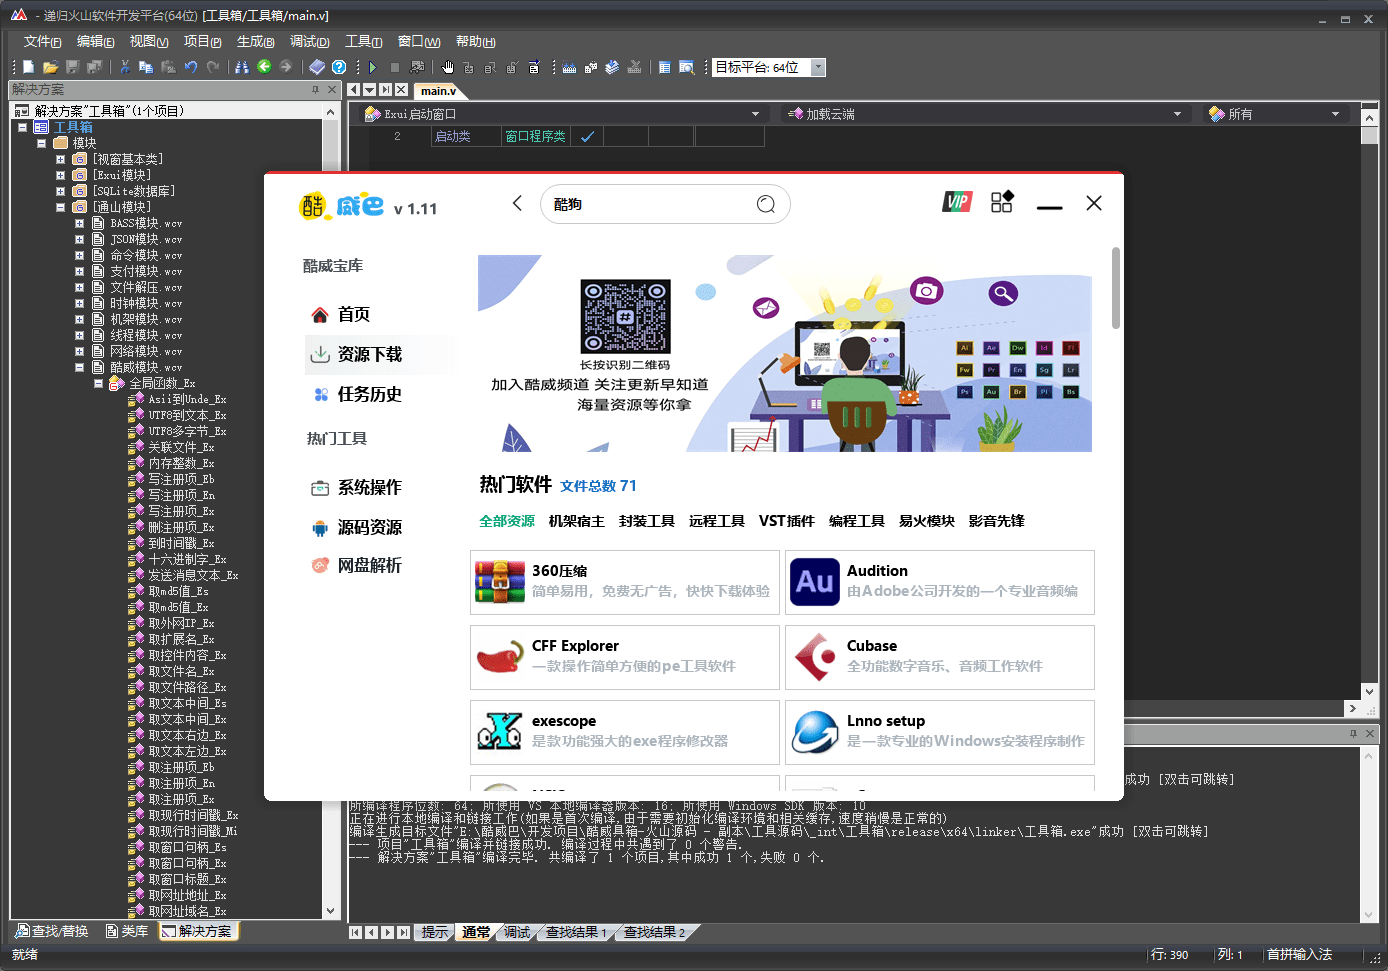The width and height of the screenshot is (1388, 971).
Task: Click the green navigate back arrow icon
Action: [x=264, y=67]
